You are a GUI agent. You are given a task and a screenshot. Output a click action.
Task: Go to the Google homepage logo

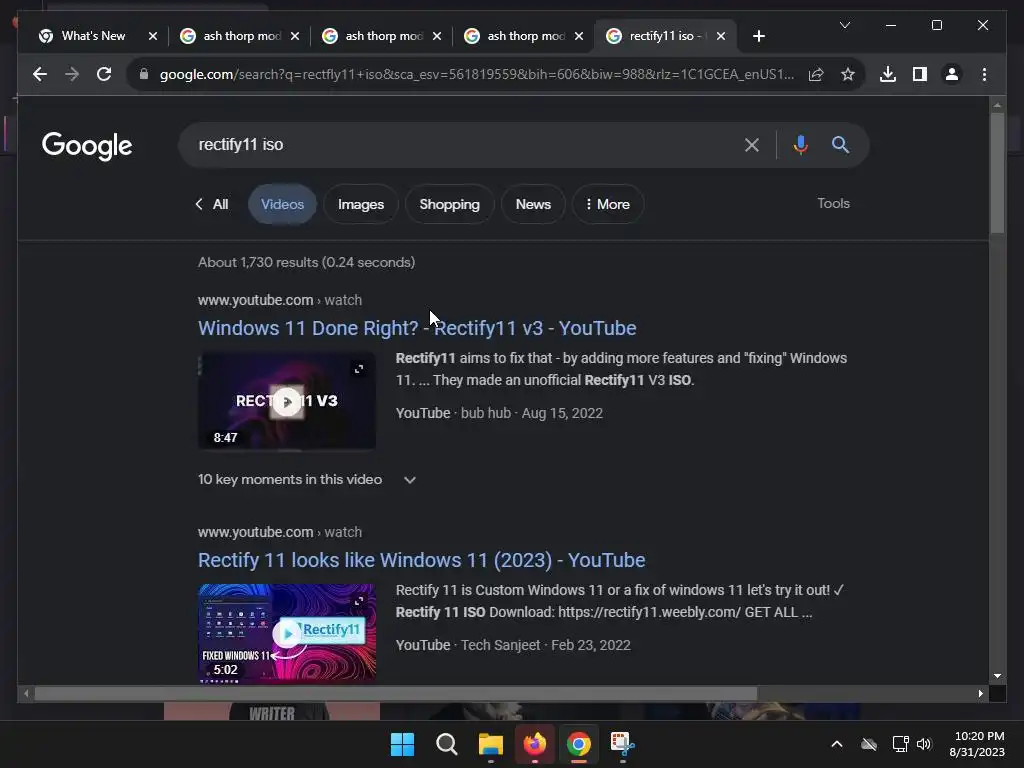87,146
